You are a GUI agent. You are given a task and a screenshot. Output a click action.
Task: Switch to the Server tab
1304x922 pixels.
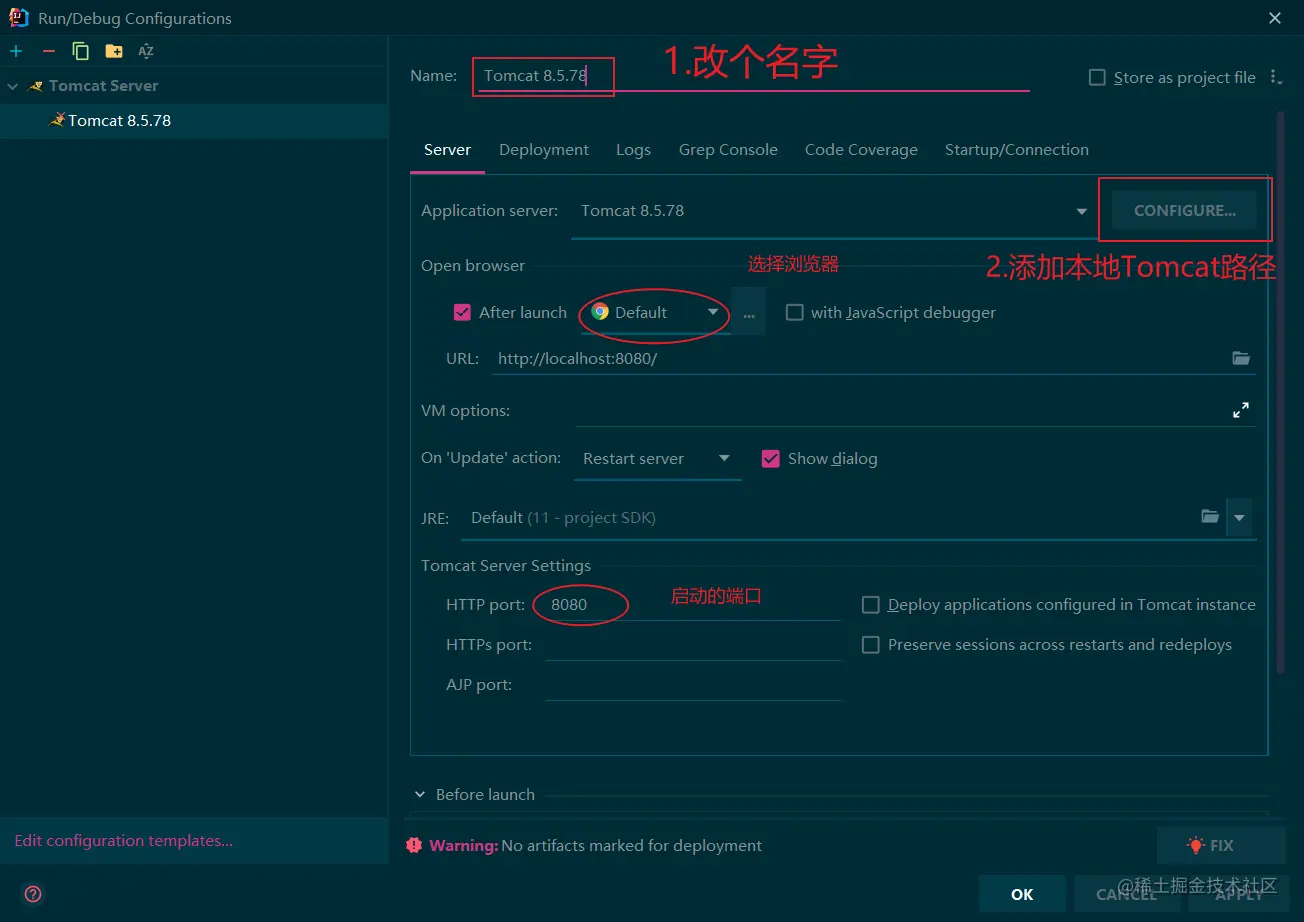[447, 150]
